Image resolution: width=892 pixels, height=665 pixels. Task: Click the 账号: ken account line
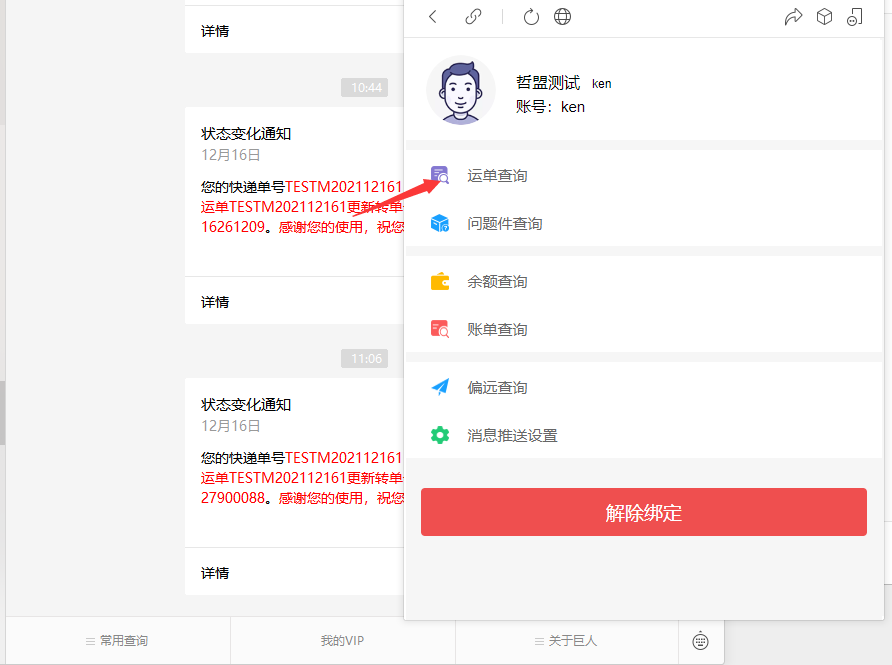pos(550,107)
